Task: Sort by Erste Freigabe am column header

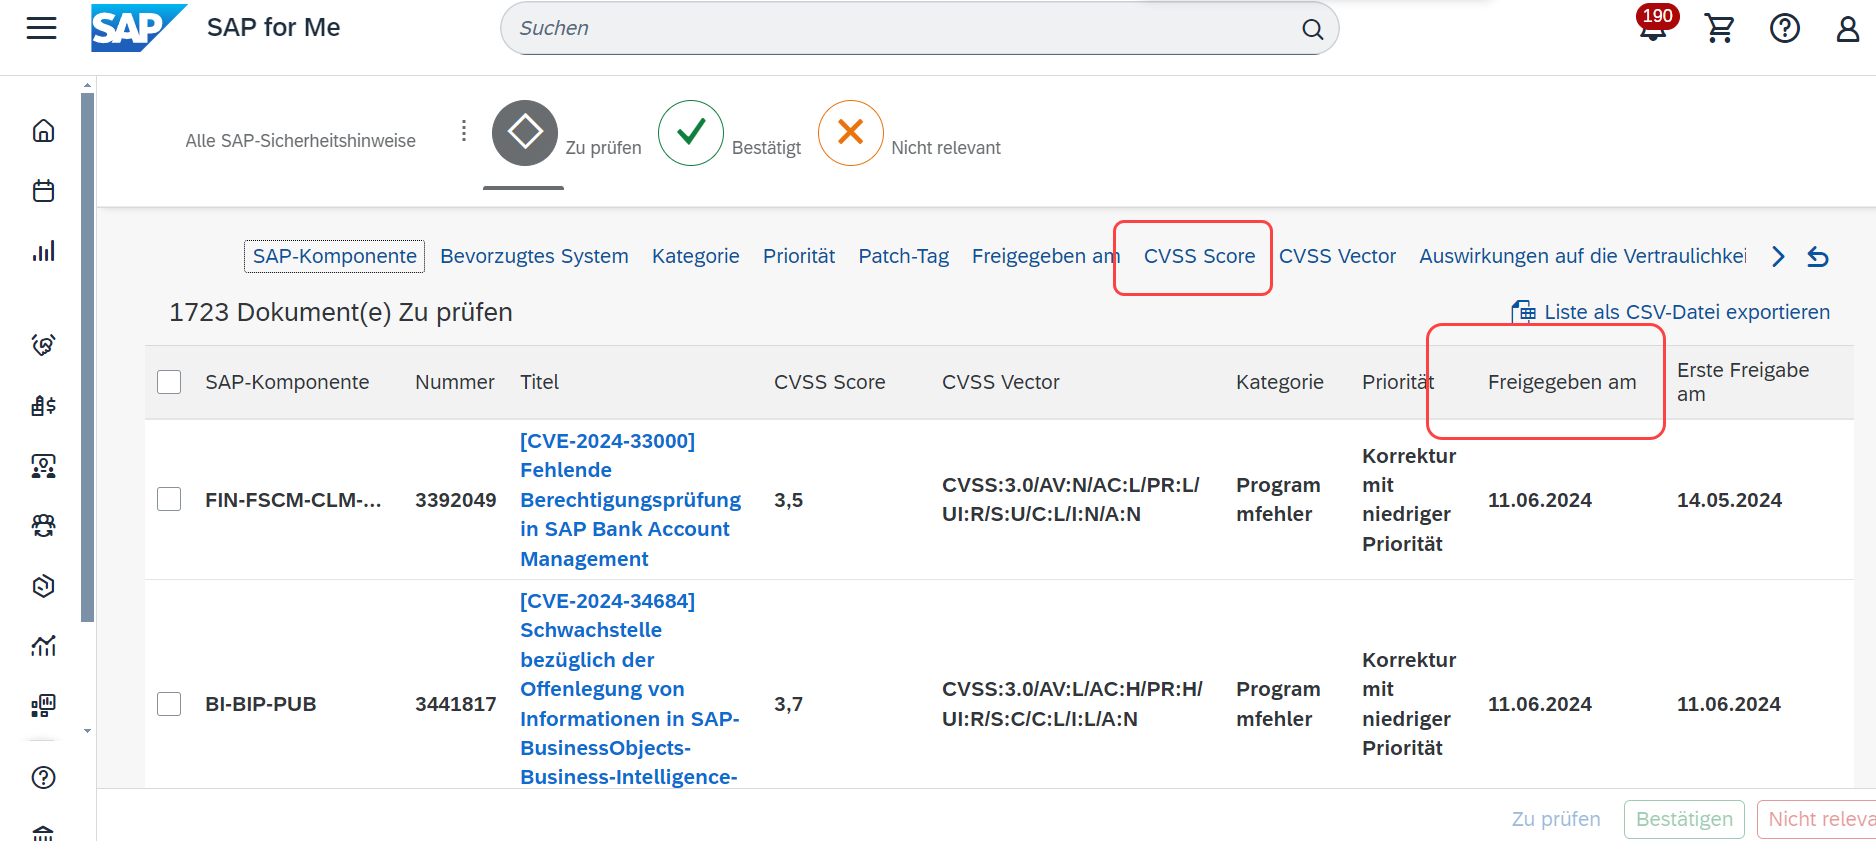Action: pyautogui.click(x=1743, y=382)
